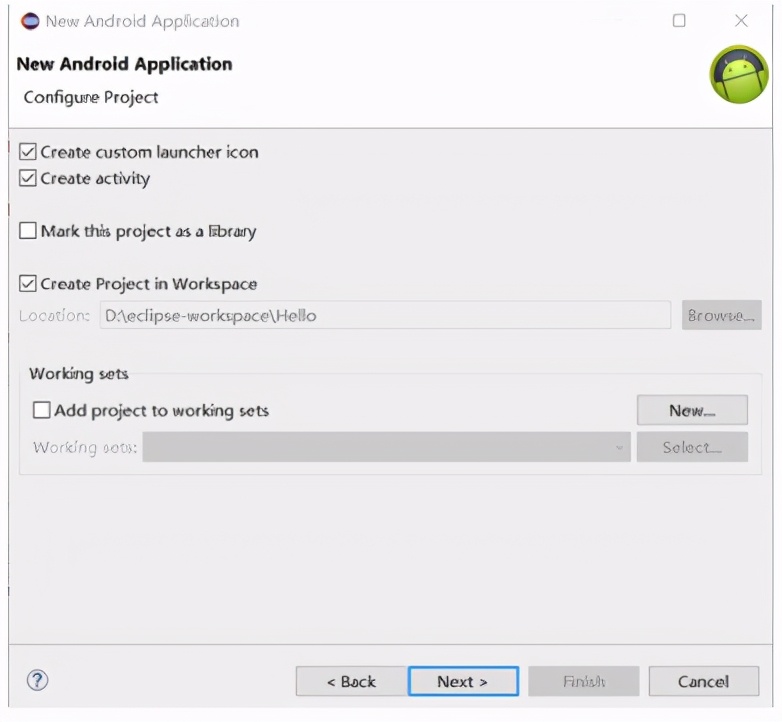Uncheck Create custom launcher icon

click(x=28, y=152)
